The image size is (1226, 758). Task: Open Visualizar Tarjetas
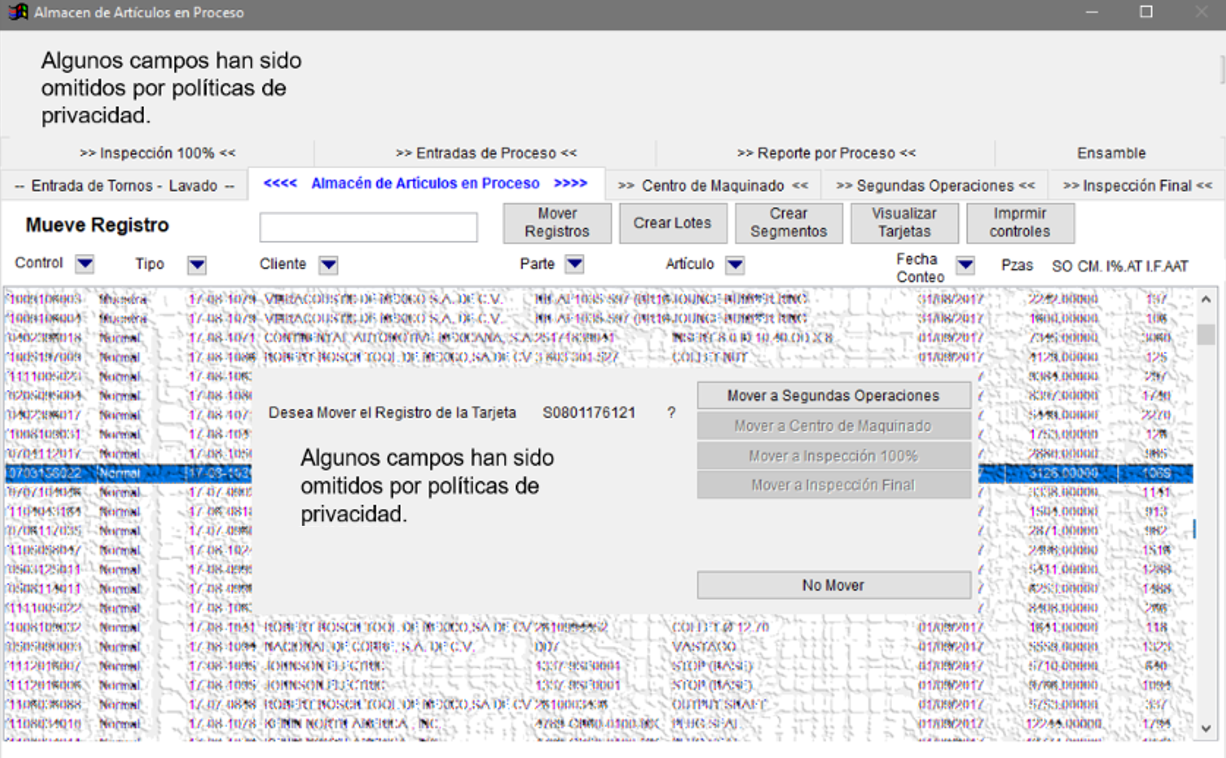click(x=904, y=223)
